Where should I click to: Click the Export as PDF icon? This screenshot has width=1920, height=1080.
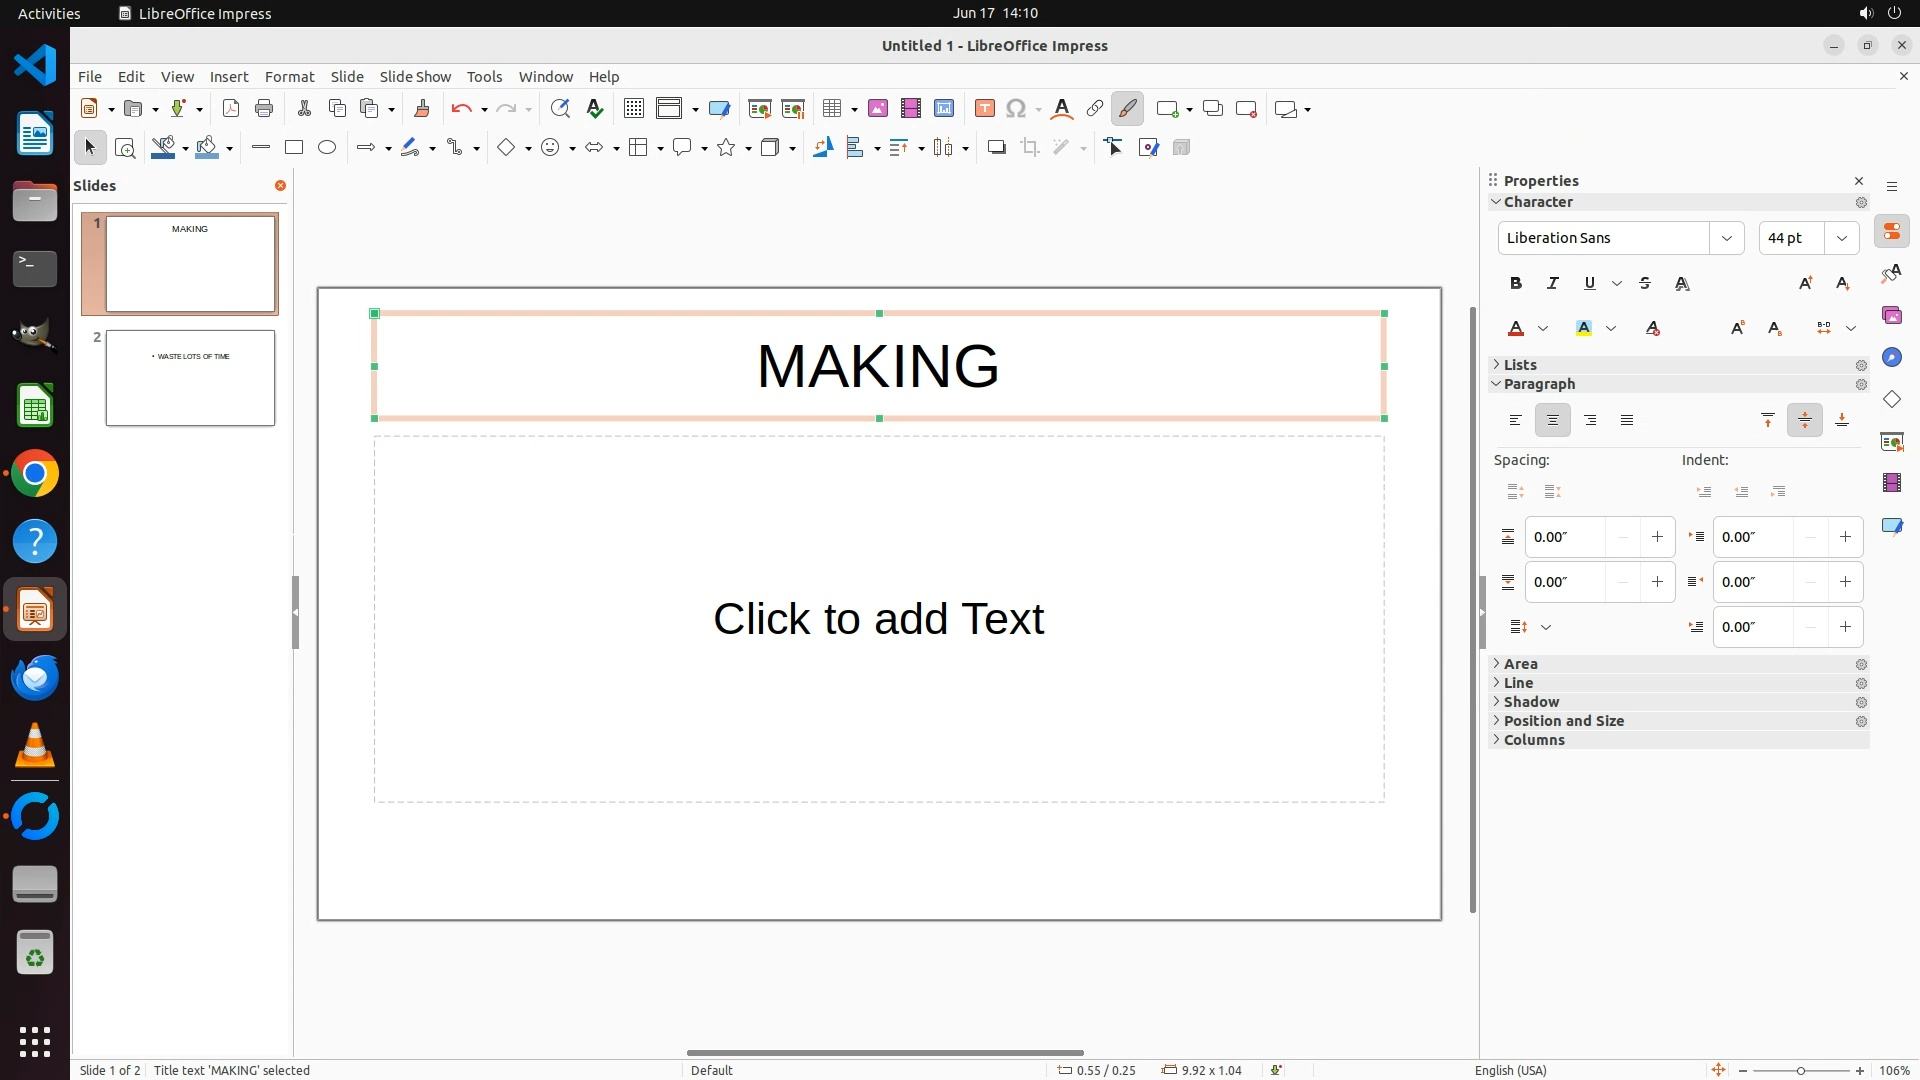(231, 109)
